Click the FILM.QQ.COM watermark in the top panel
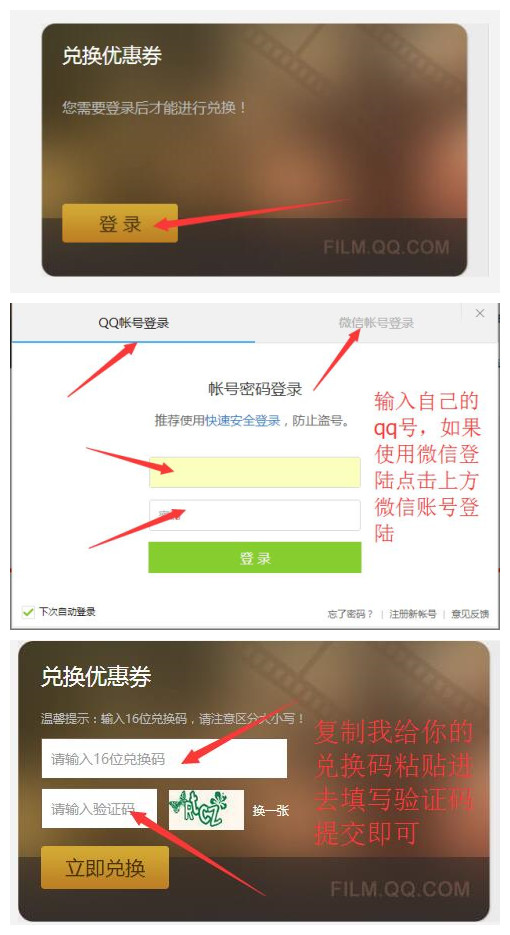The image size is (510, 935). (387, 247)
